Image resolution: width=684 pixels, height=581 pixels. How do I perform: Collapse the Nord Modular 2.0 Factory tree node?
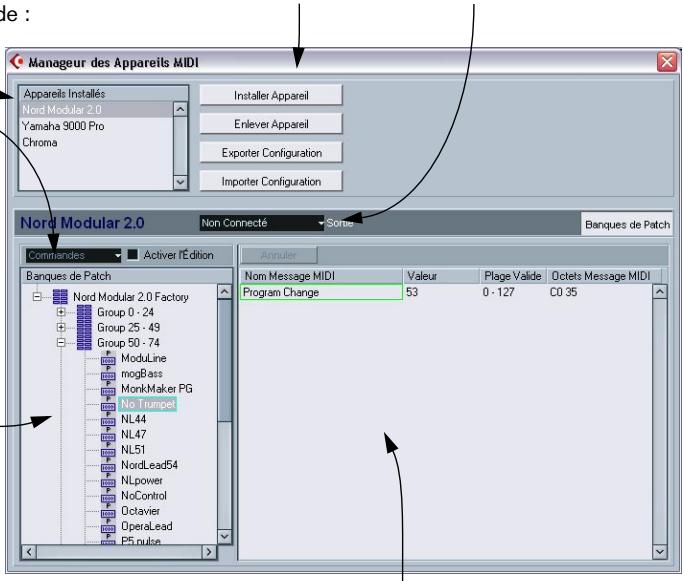(37, 297)
